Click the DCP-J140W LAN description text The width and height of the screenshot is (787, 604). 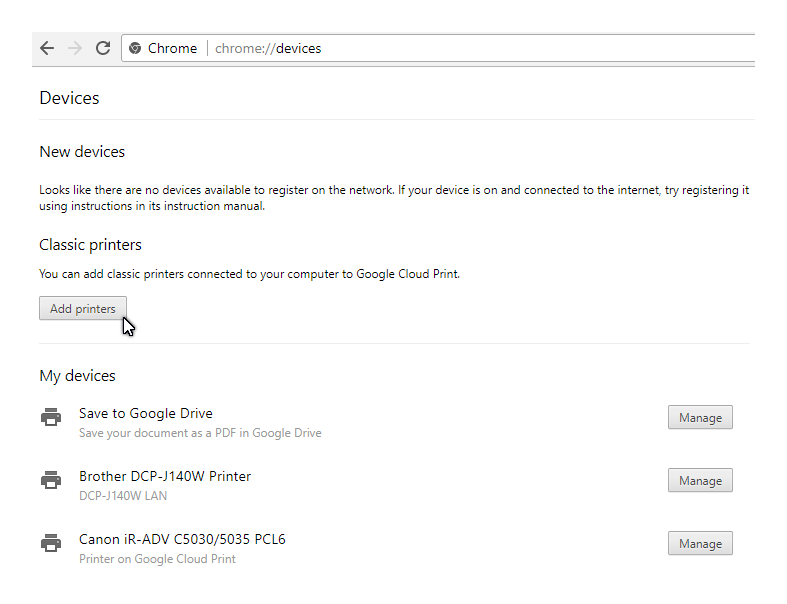(x=123, y=495)
